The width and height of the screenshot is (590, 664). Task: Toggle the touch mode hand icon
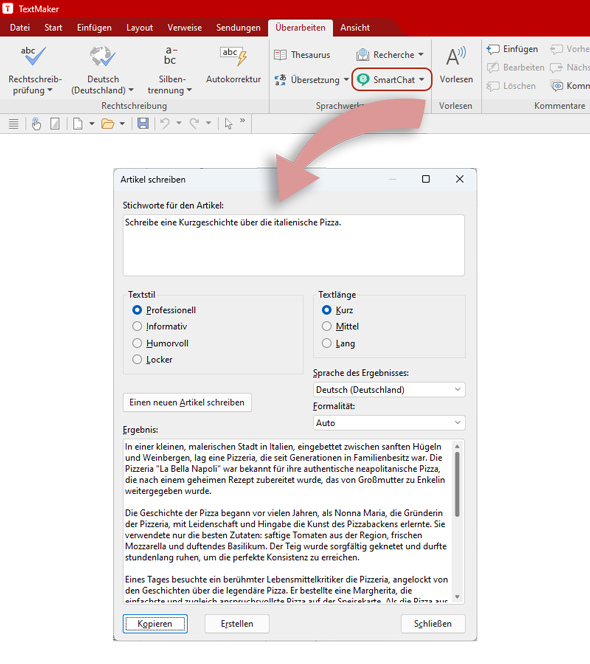[x=36, y=124]
